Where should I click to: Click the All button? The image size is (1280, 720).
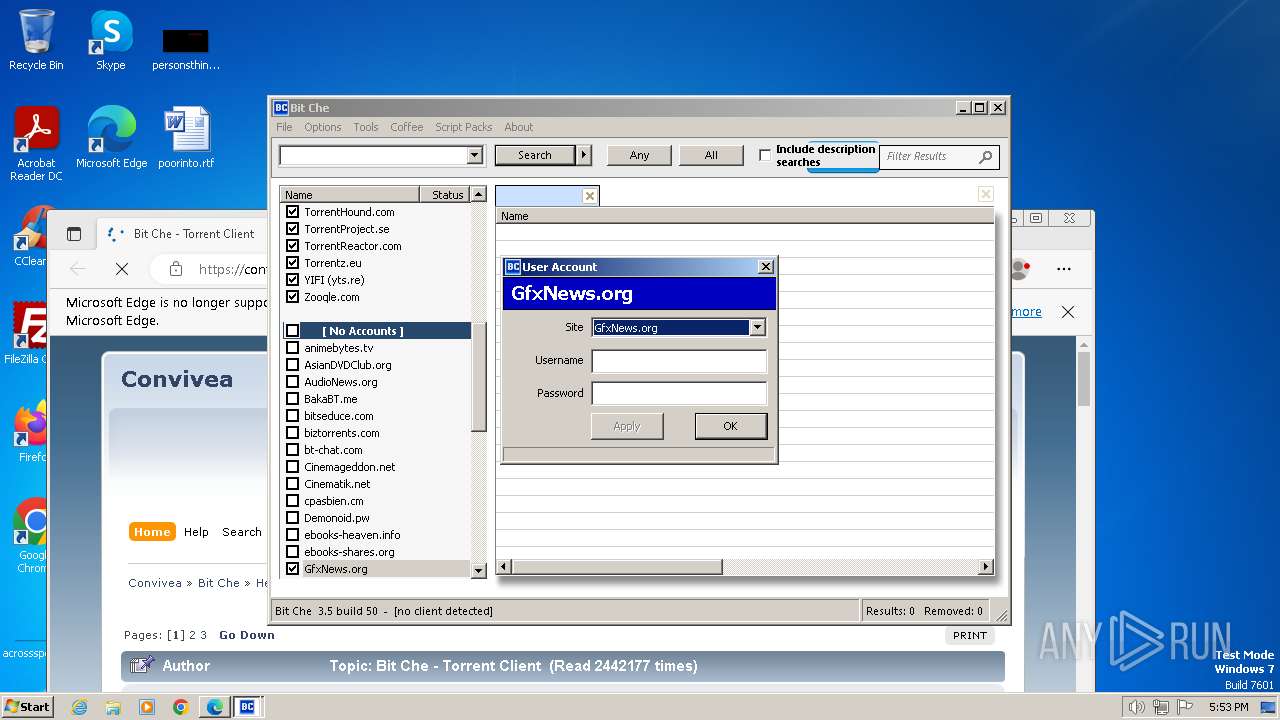711,155
